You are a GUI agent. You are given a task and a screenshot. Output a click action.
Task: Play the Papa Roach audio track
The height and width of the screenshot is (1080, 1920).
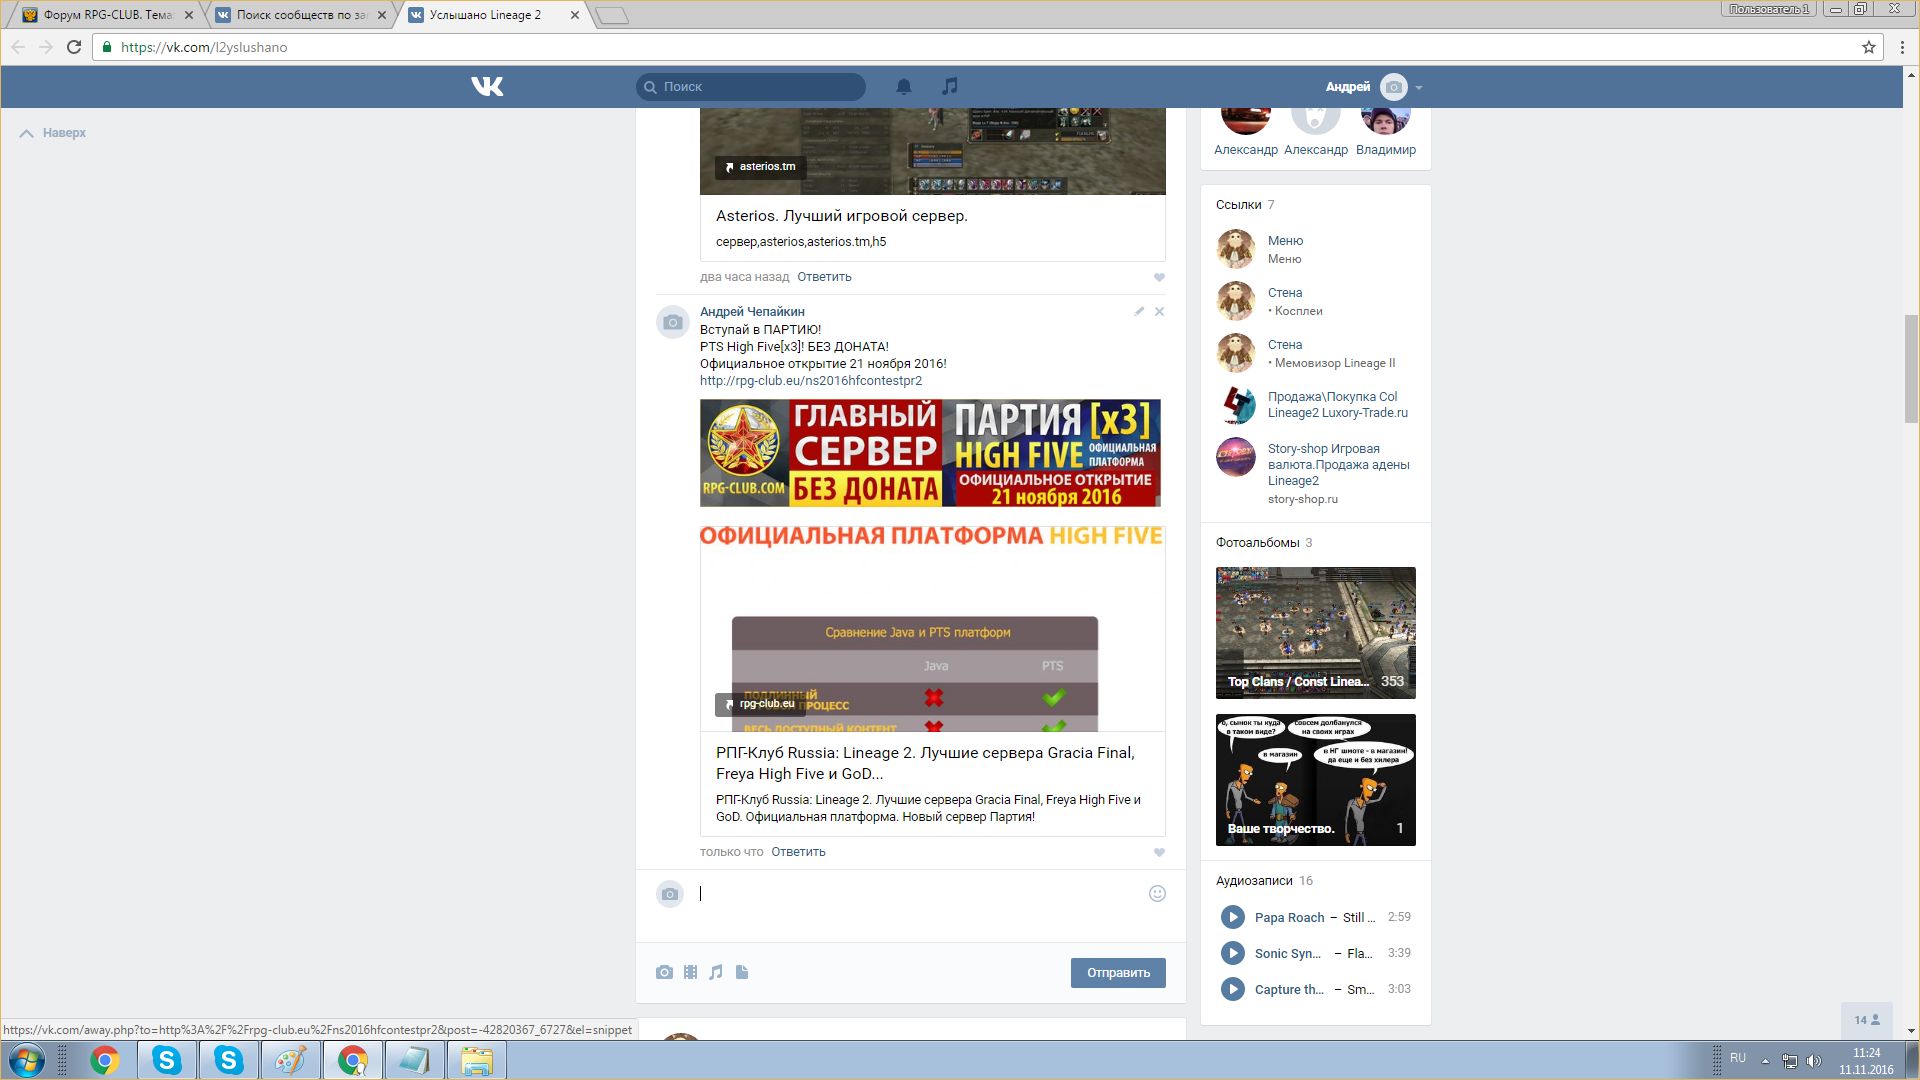tap(1232, 917)
